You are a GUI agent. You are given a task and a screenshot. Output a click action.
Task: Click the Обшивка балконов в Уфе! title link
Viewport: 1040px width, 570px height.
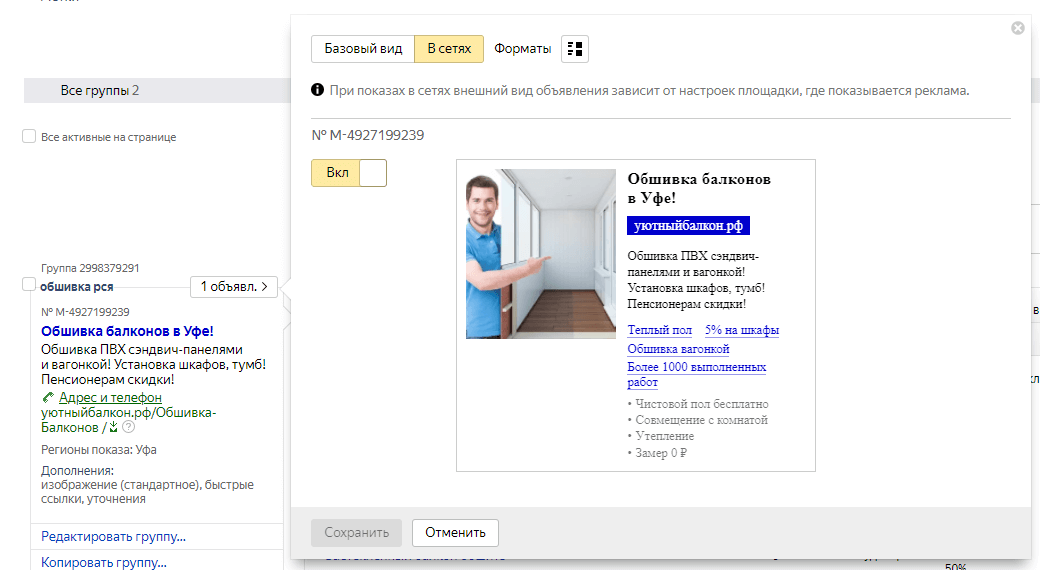[x=127, y=331]
